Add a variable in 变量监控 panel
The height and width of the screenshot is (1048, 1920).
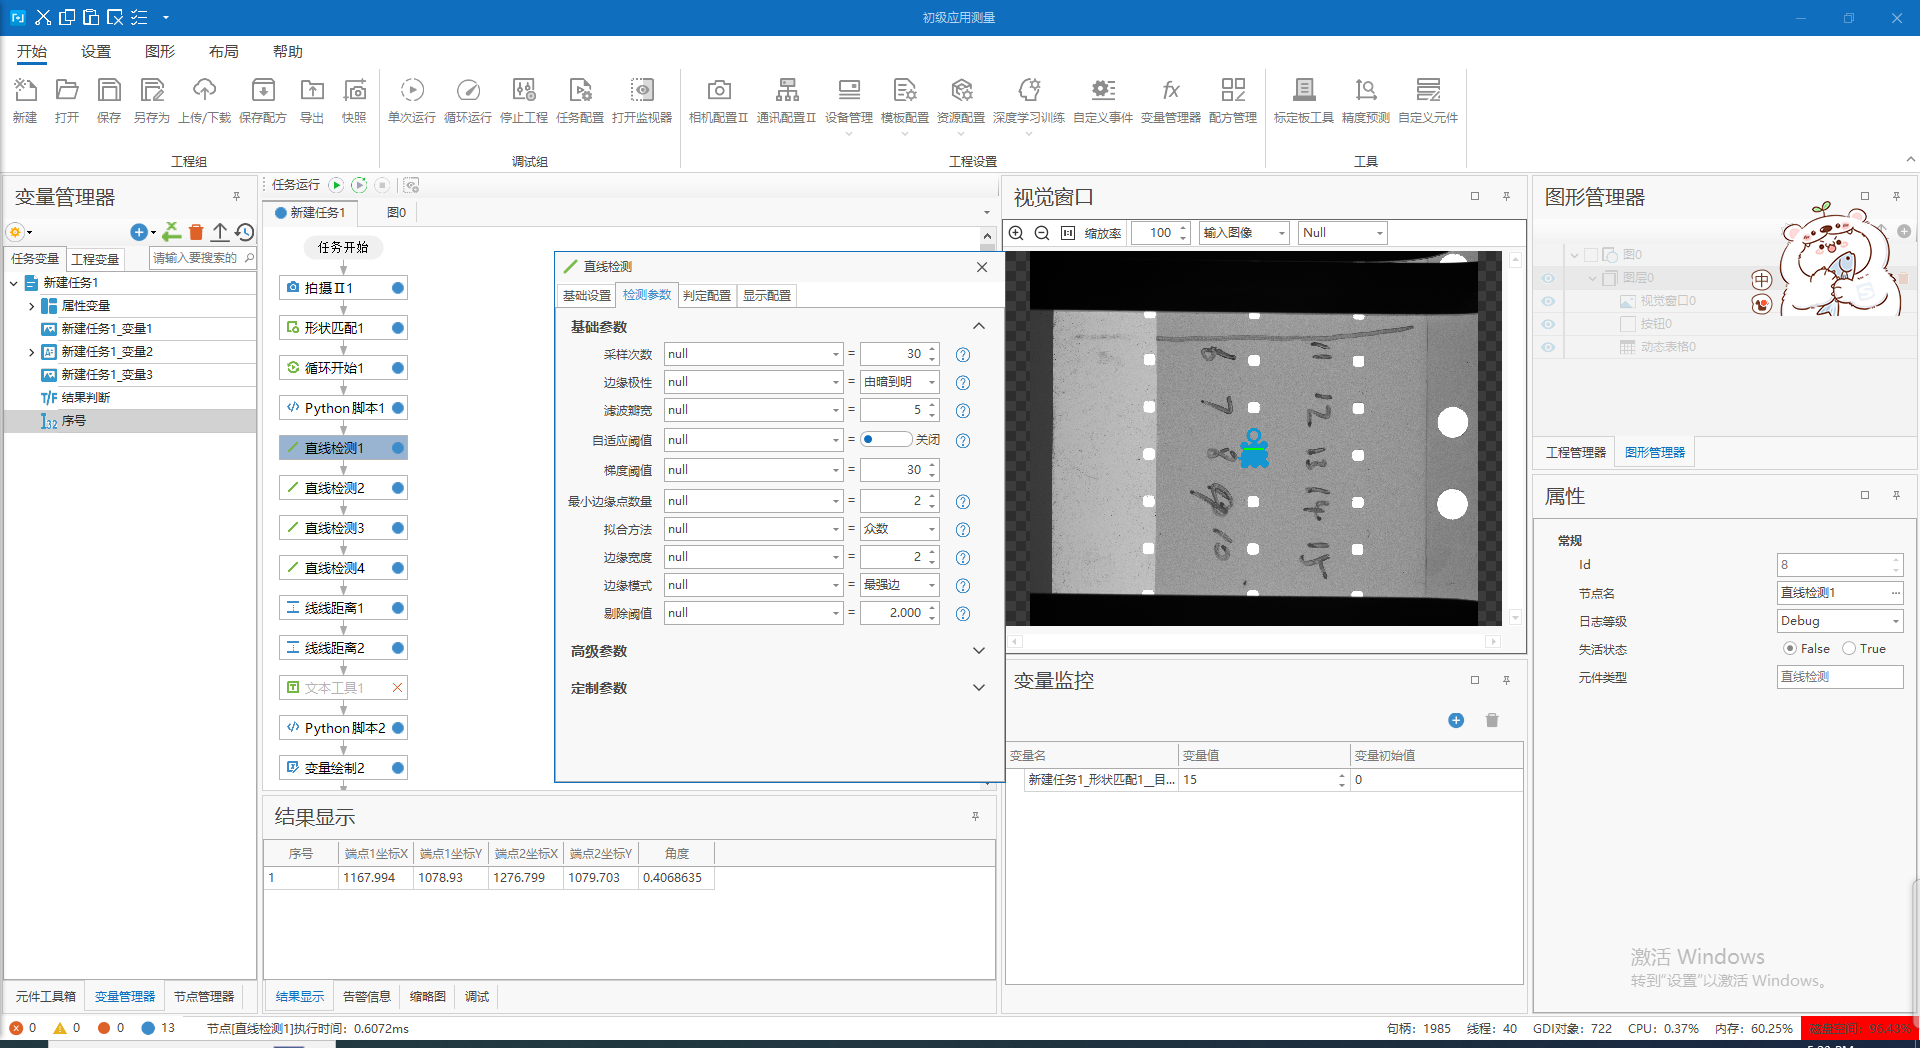click(x=1456, y=720)
